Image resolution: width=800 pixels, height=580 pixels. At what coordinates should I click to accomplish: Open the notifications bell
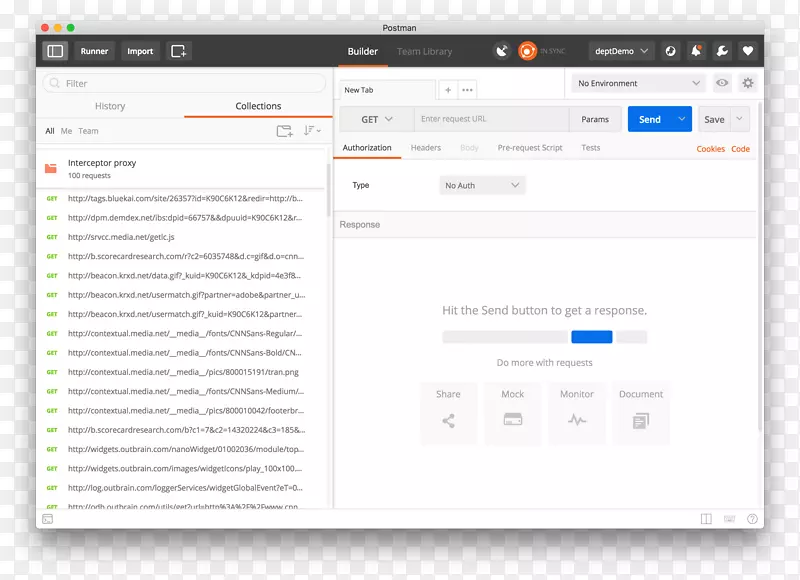click(x=697, y=51)
